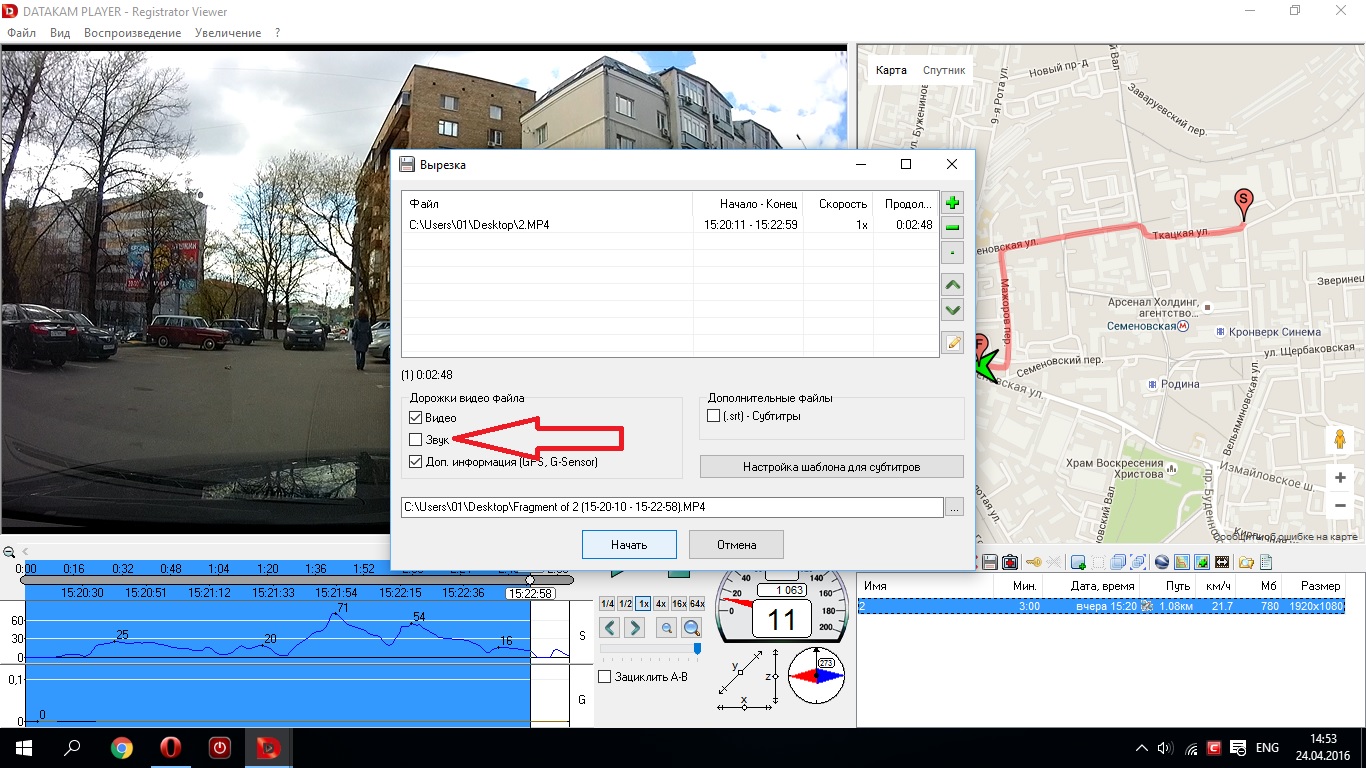Open Opera from the Windows taskbar

[x=171, y=748]
